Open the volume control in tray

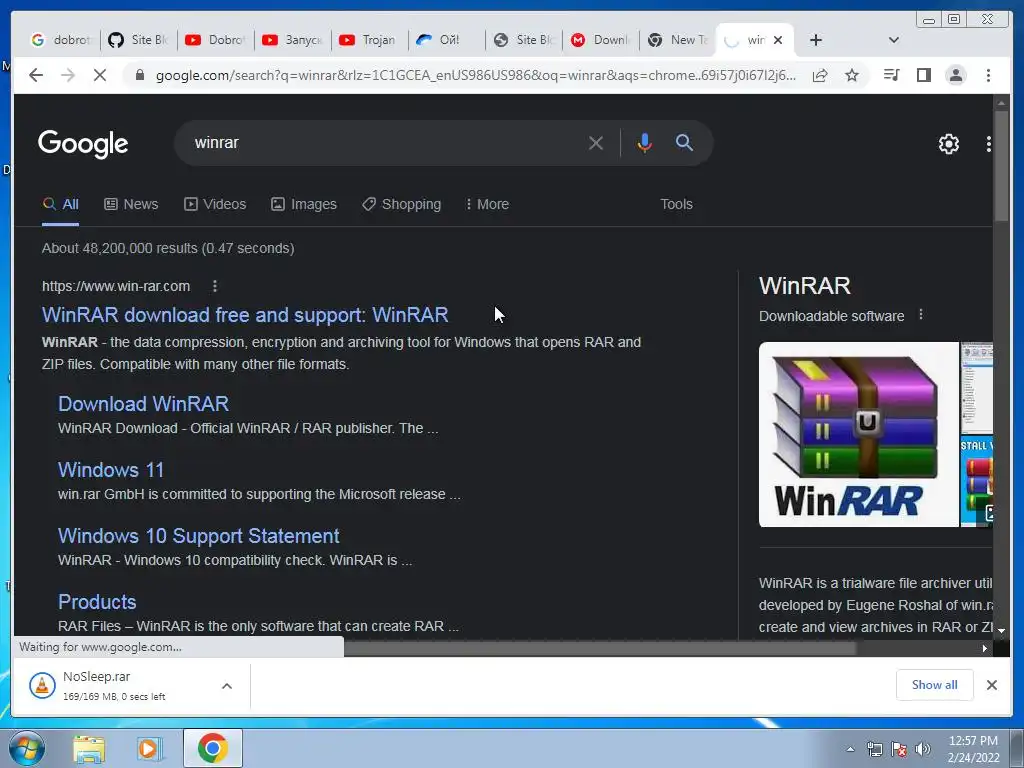click(923, 749)
